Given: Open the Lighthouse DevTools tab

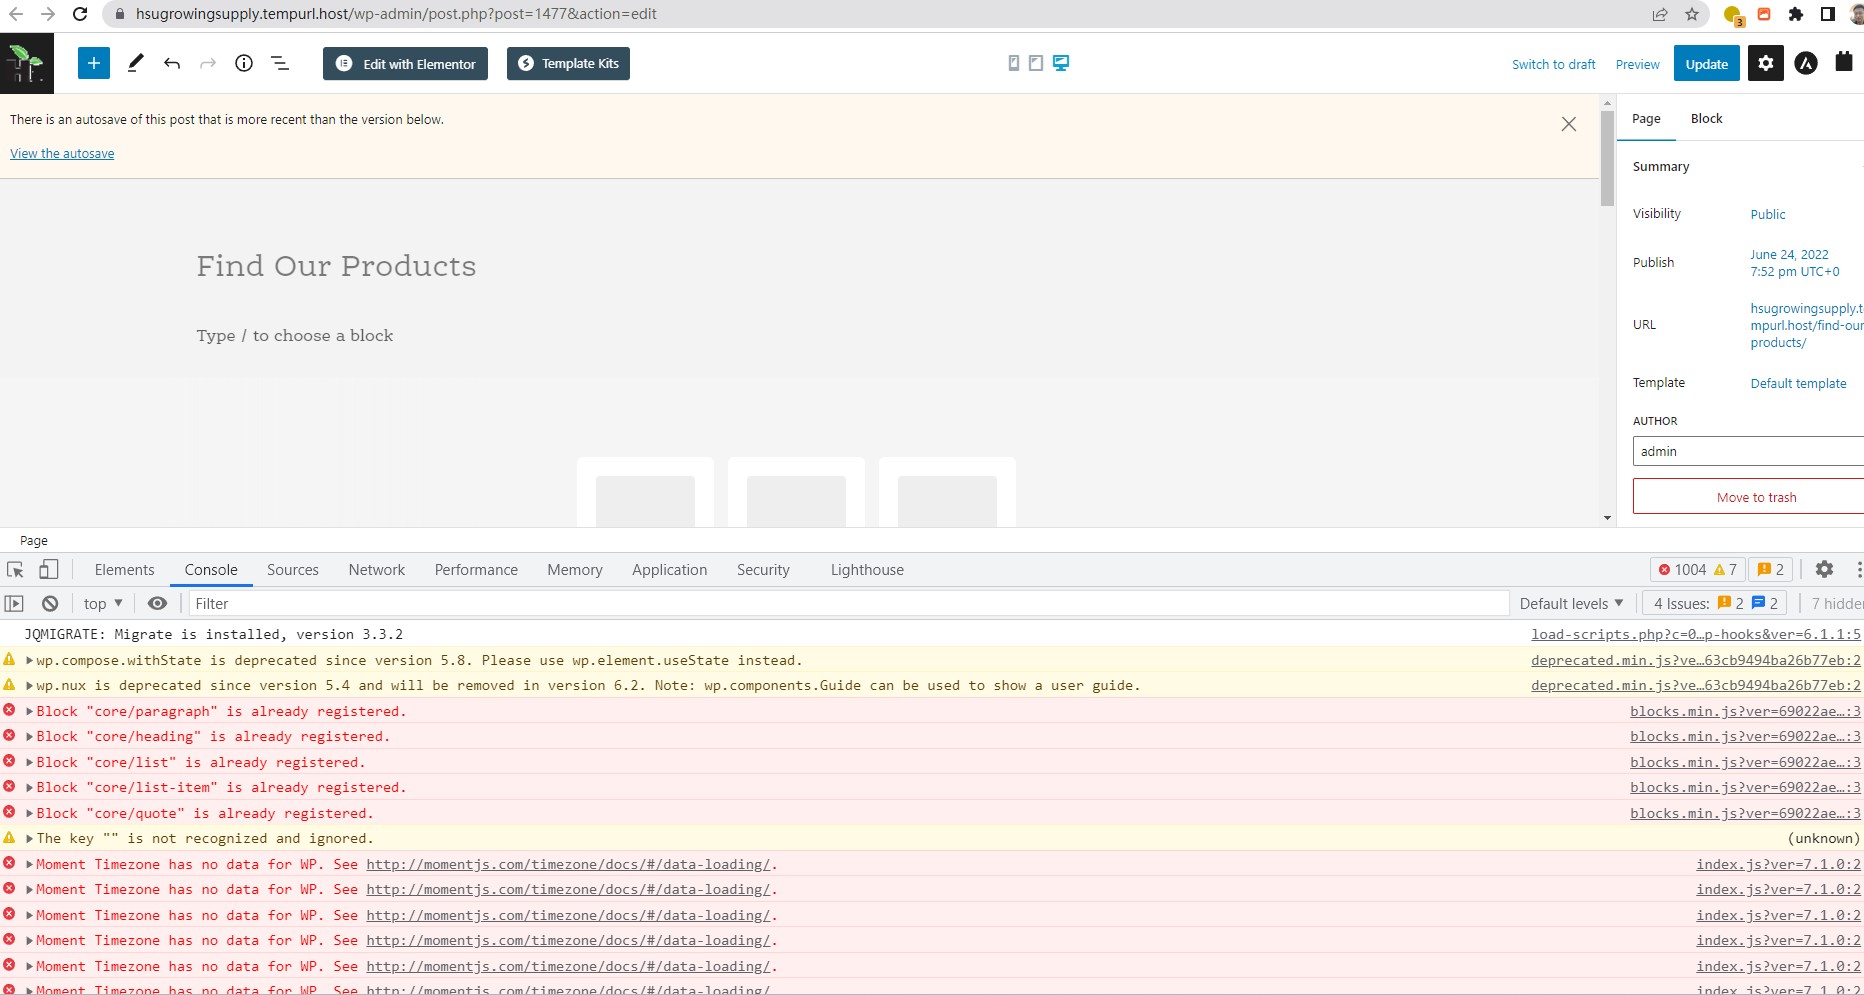Looking at the screenshot, I should [x=867, y=569].
